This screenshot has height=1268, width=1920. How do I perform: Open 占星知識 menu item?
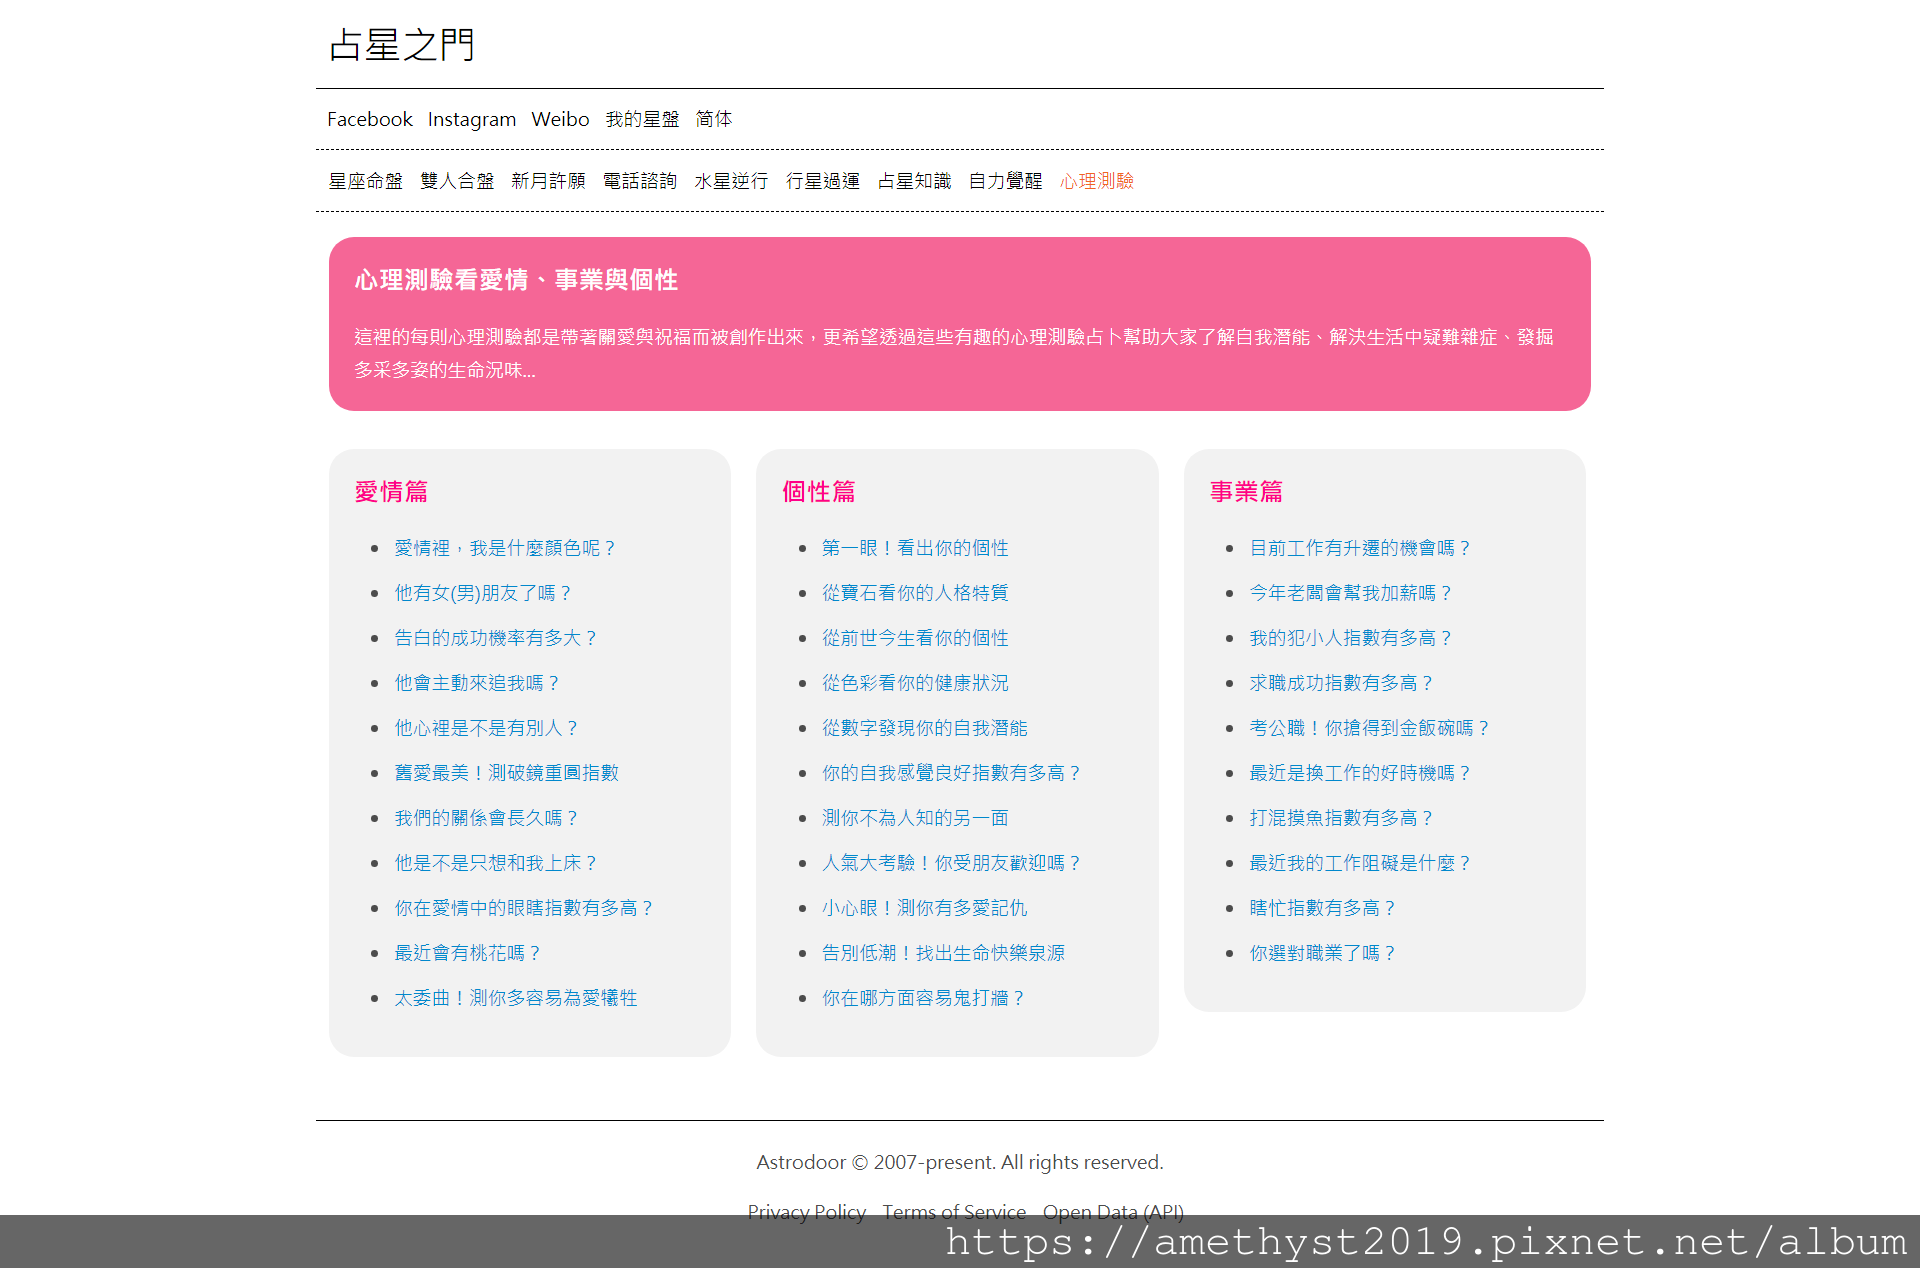pos(914,181)
